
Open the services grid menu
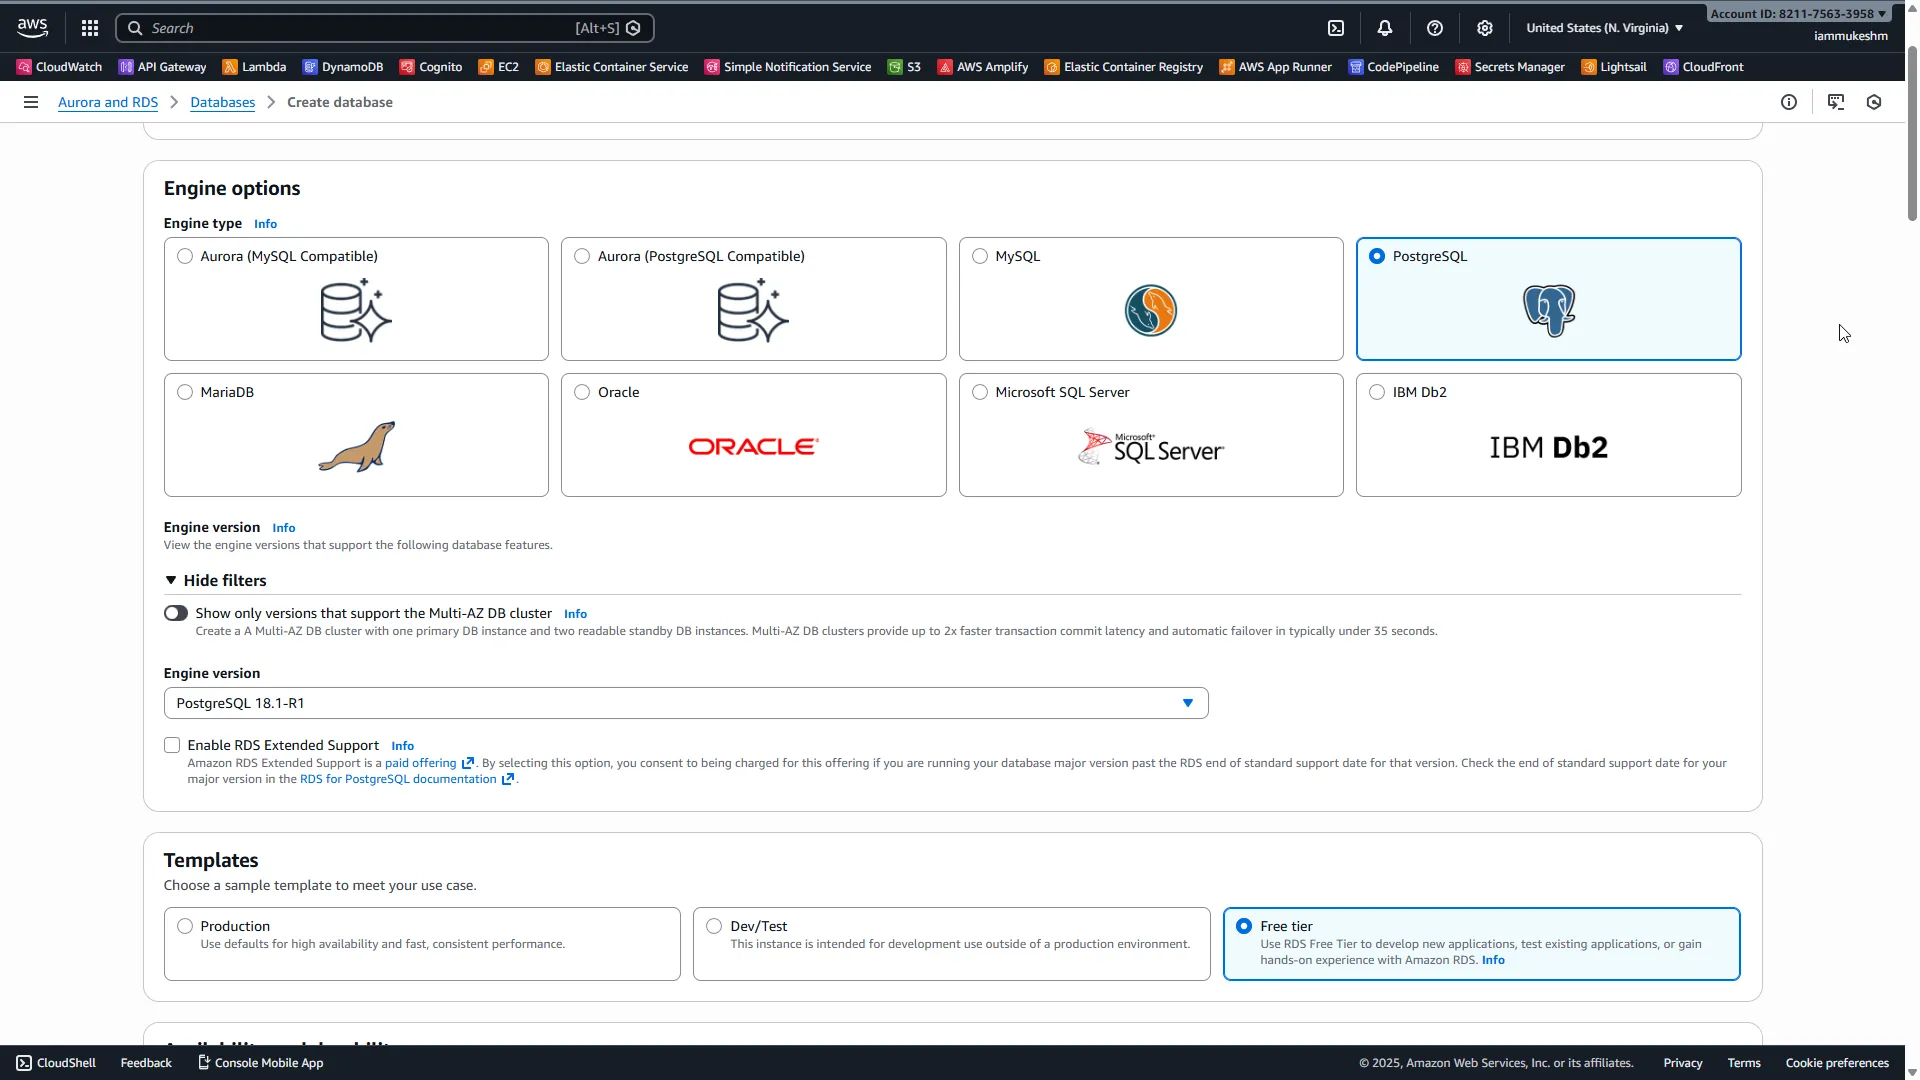(89, 27)
